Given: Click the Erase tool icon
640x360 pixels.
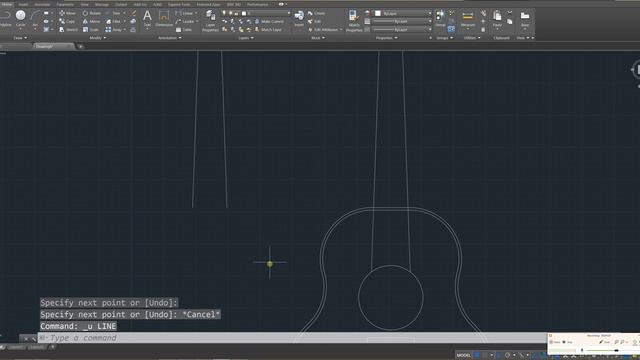Looking at the screenshot, I should (x=133, y=13).
